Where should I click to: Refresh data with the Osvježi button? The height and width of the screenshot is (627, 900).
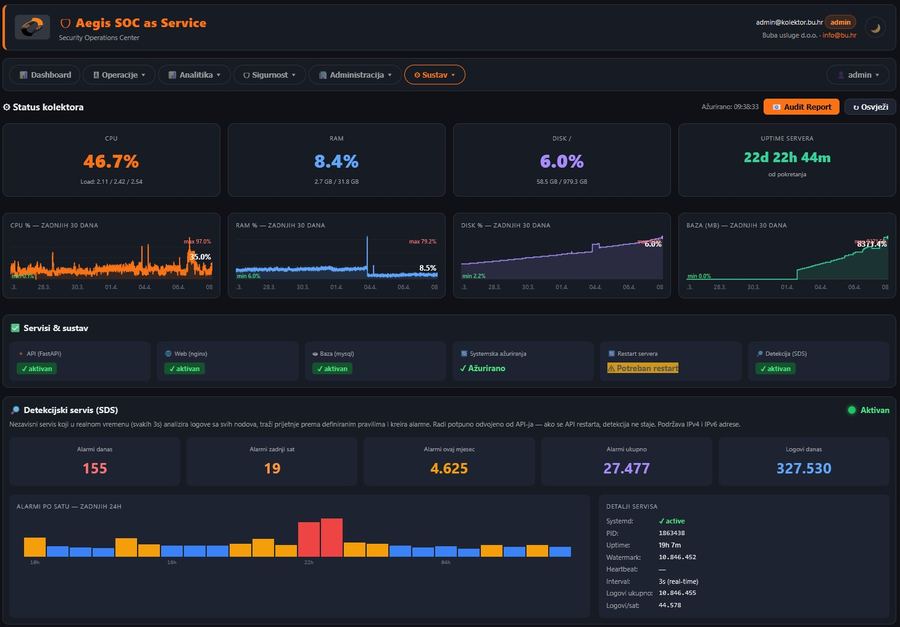pos(870,107)
